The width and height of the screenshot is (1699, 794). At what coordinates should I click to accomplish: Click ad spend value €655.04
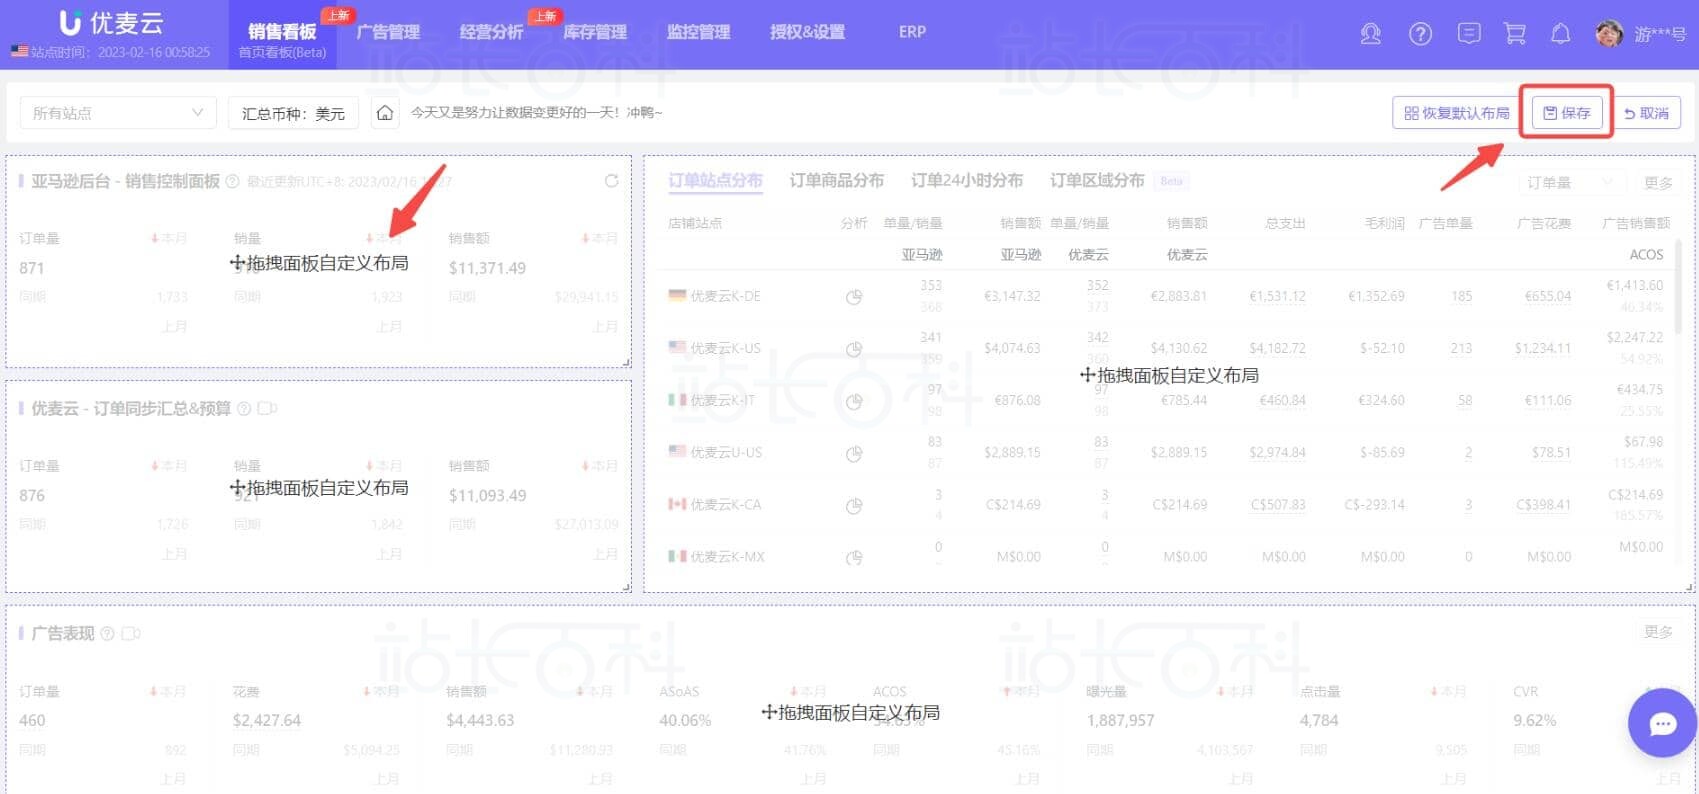tap(1548, 296)
